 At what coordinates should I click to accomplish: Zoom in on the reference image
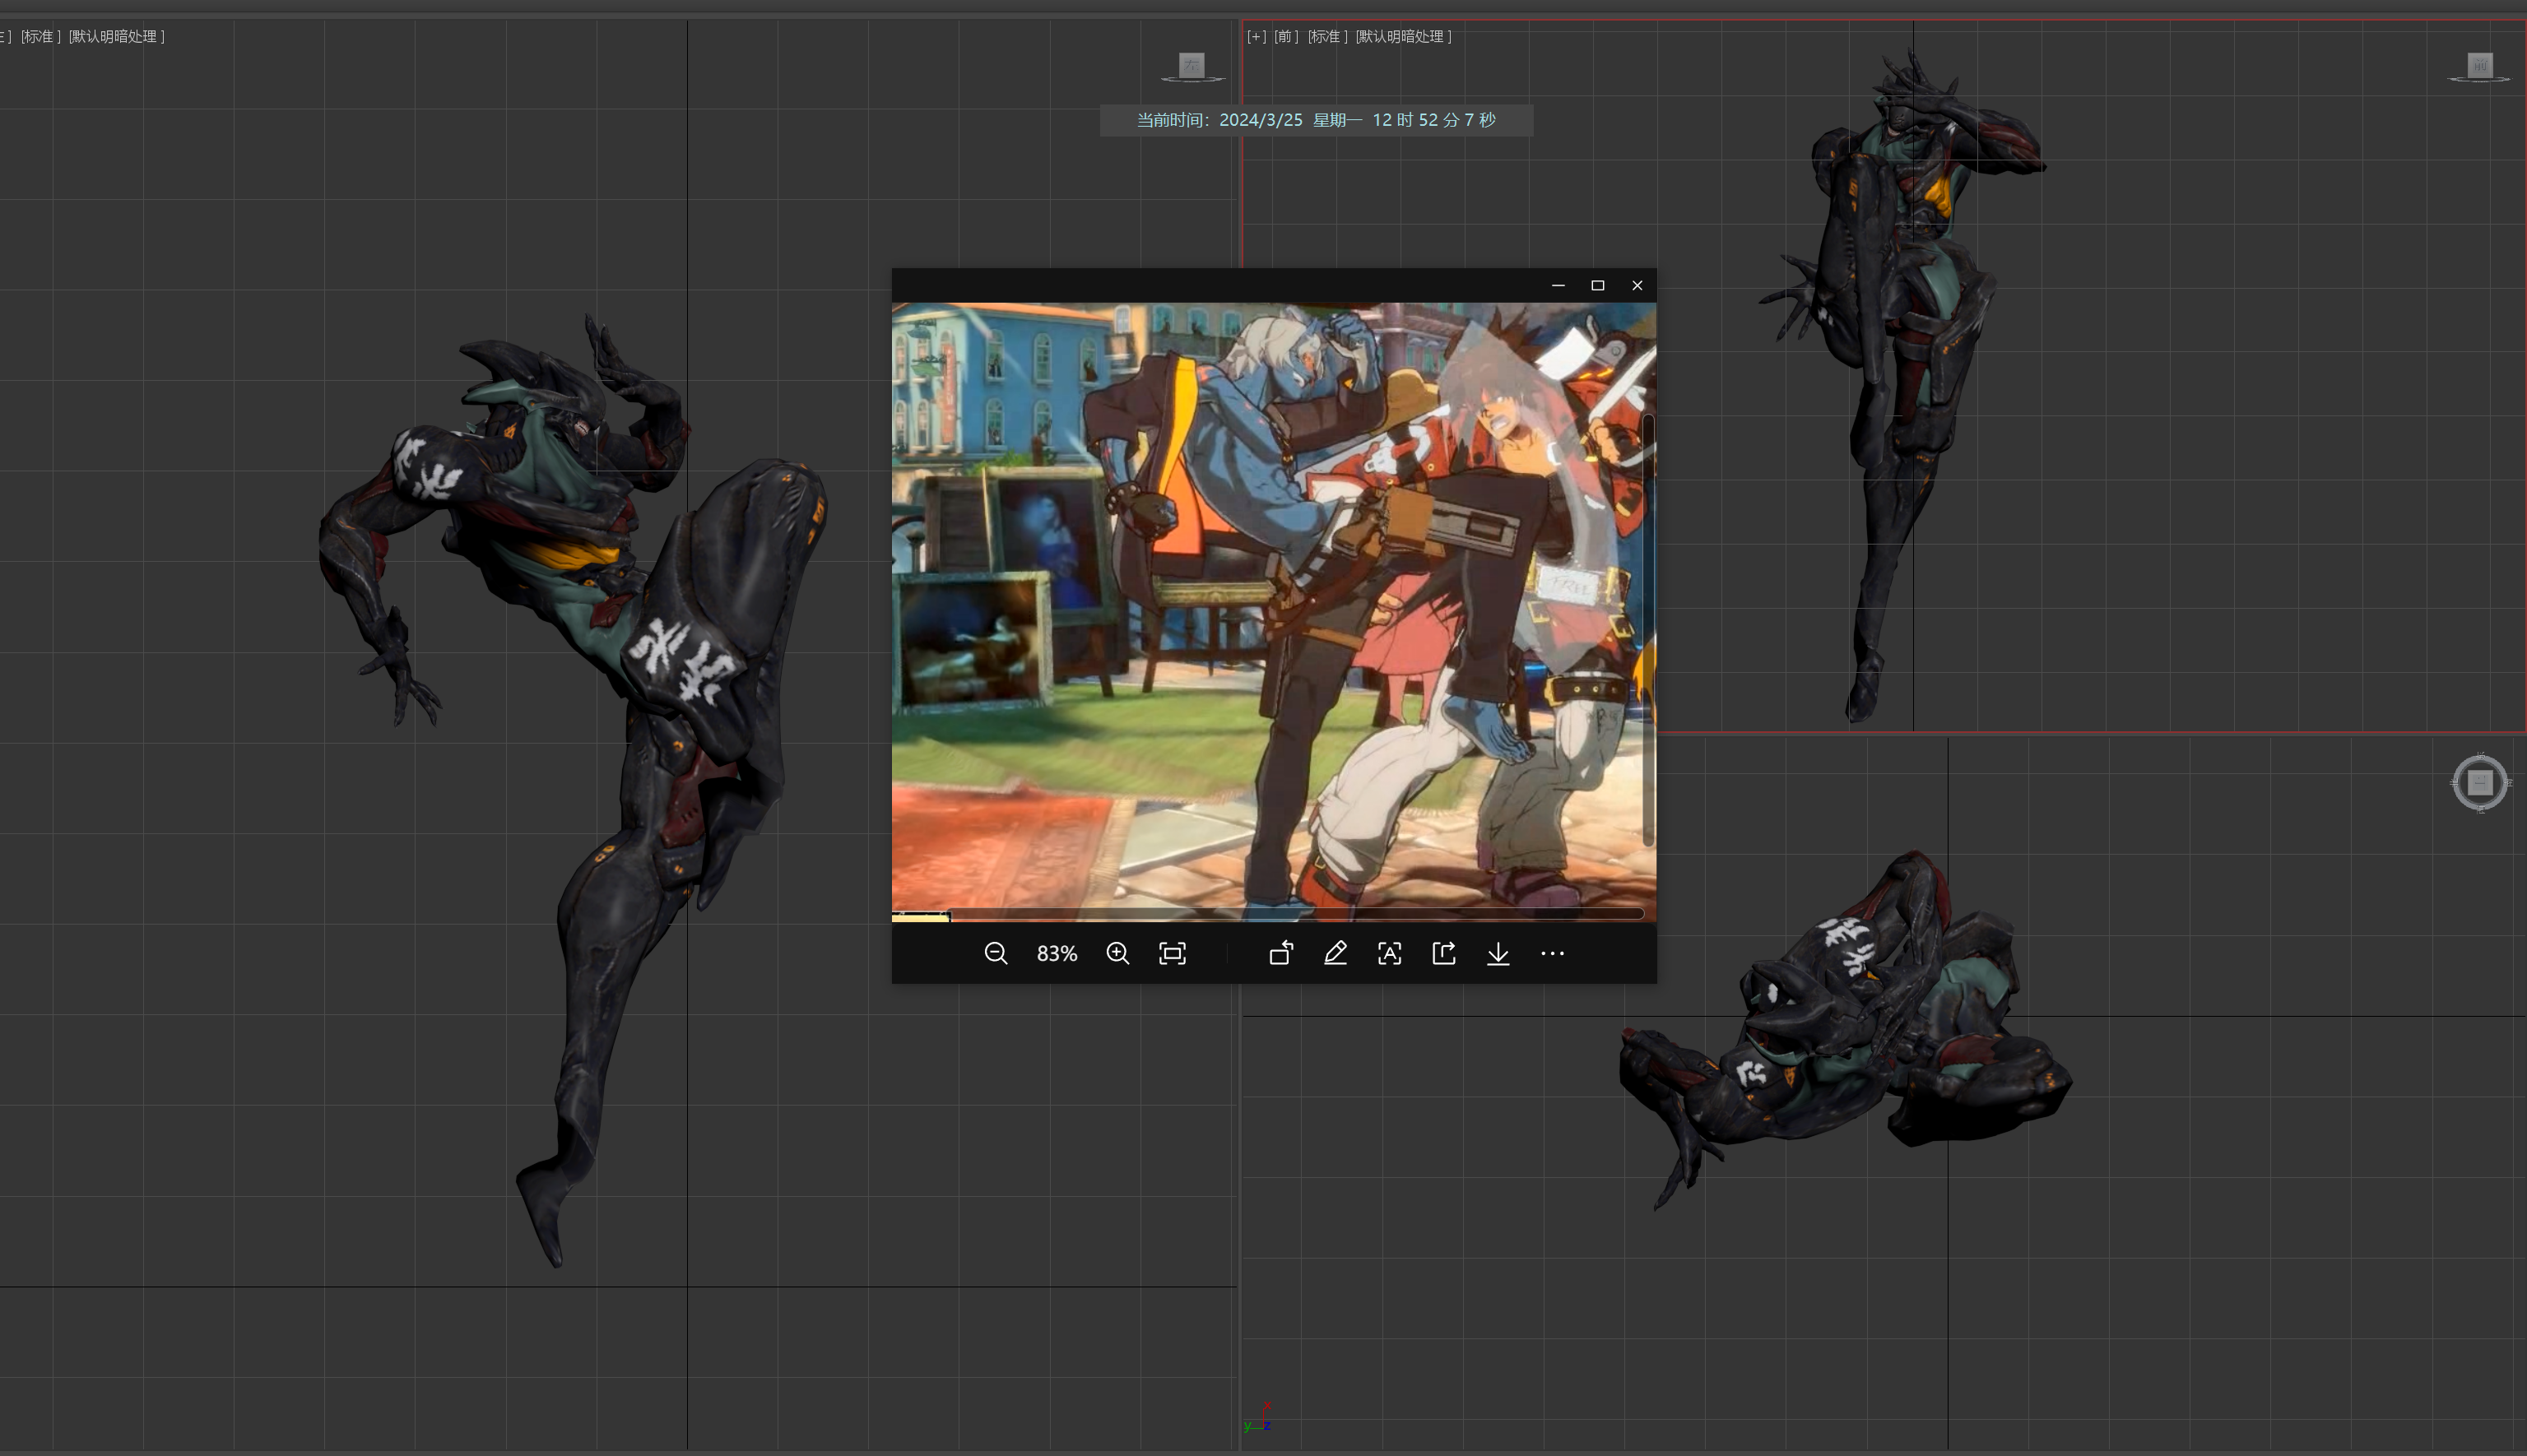tap(1118, 953)
